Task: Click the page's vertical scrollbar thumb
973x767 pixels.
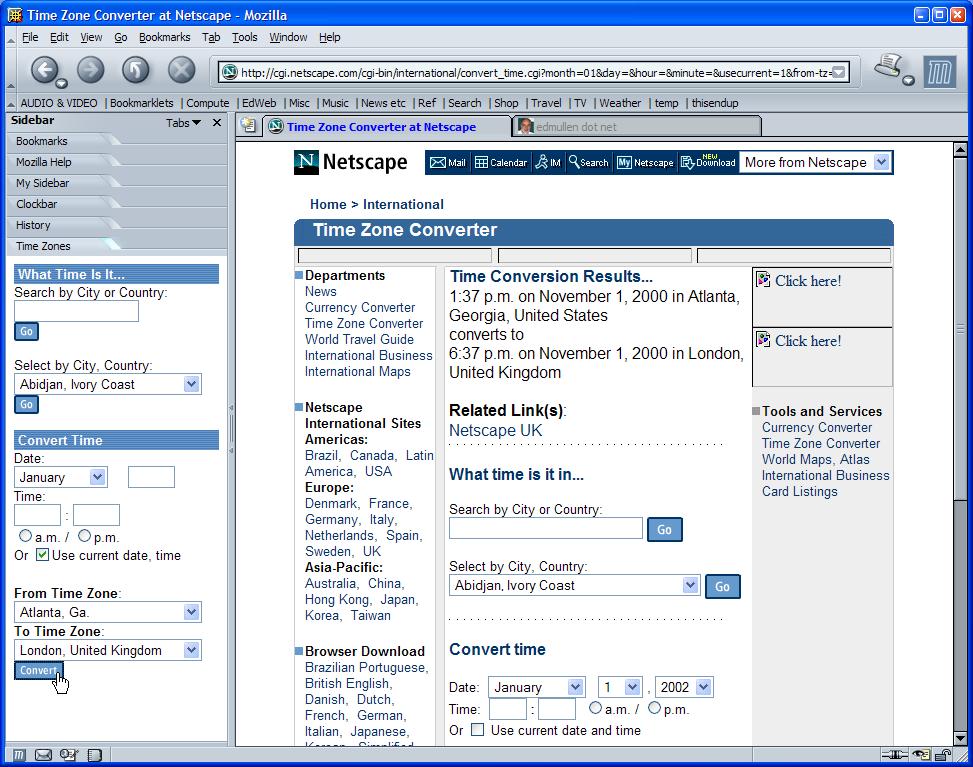Action: click(960, 327)
